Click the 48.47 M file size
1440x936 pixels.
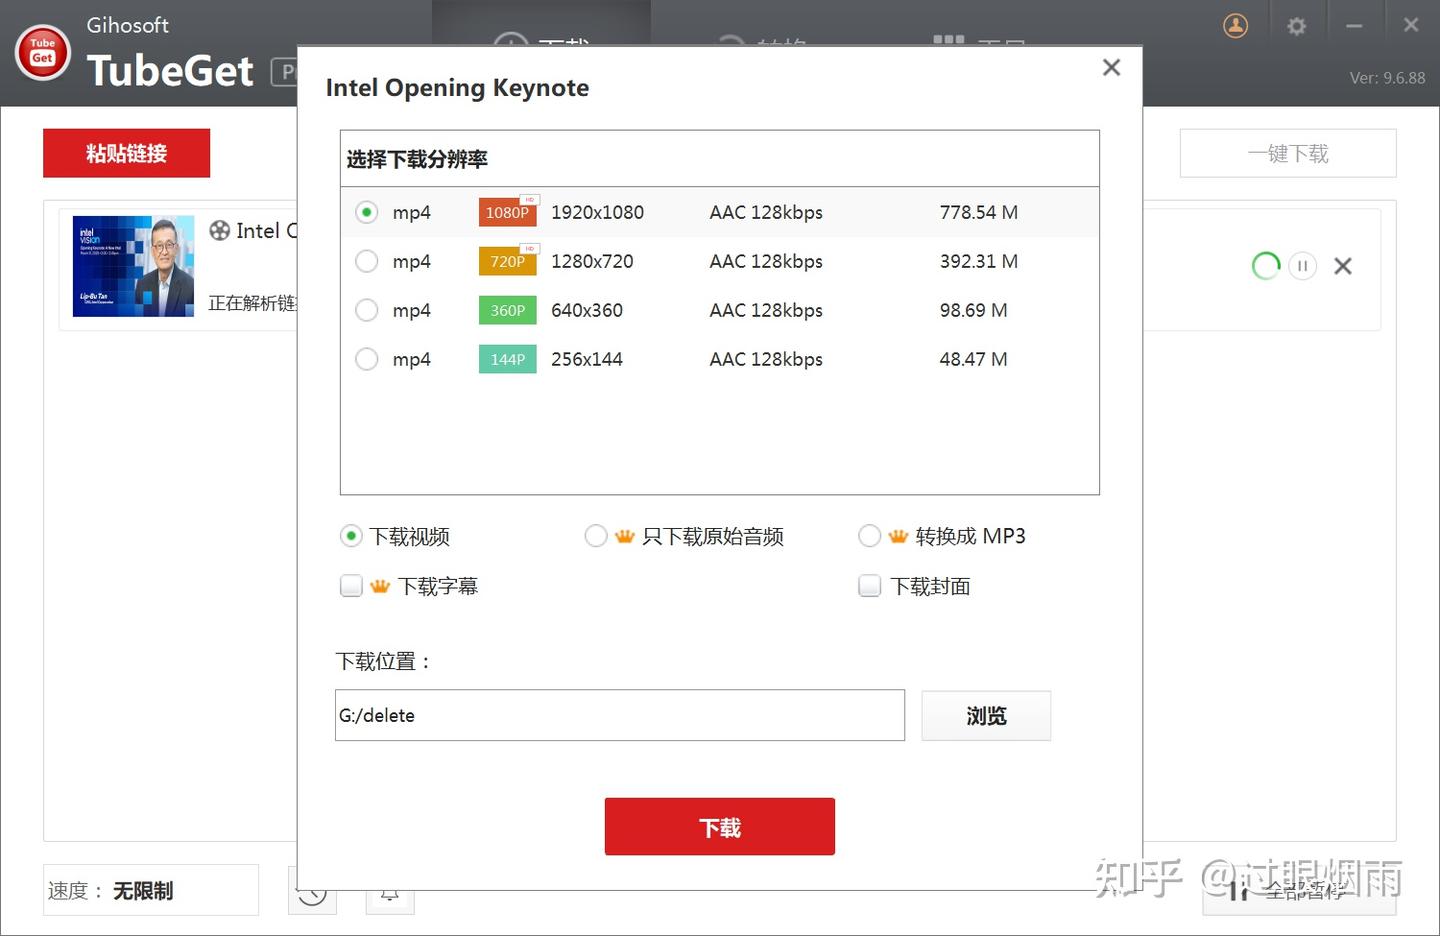[x=973, y=359]
